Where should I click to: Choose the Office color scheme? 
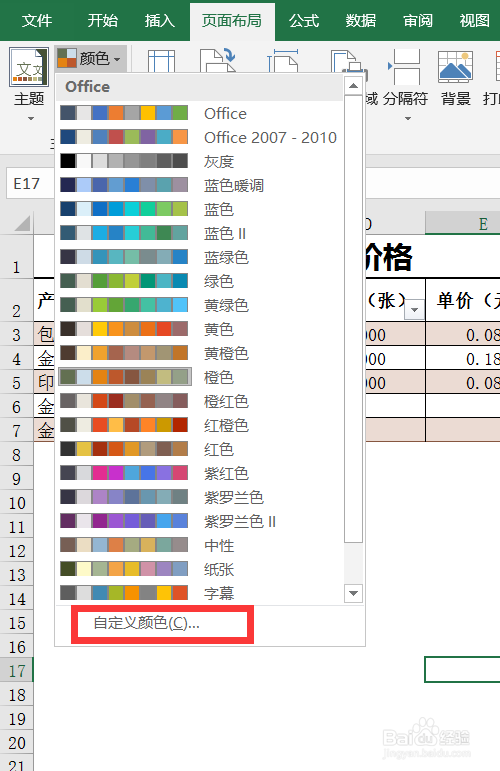click(x=200, y=113)
